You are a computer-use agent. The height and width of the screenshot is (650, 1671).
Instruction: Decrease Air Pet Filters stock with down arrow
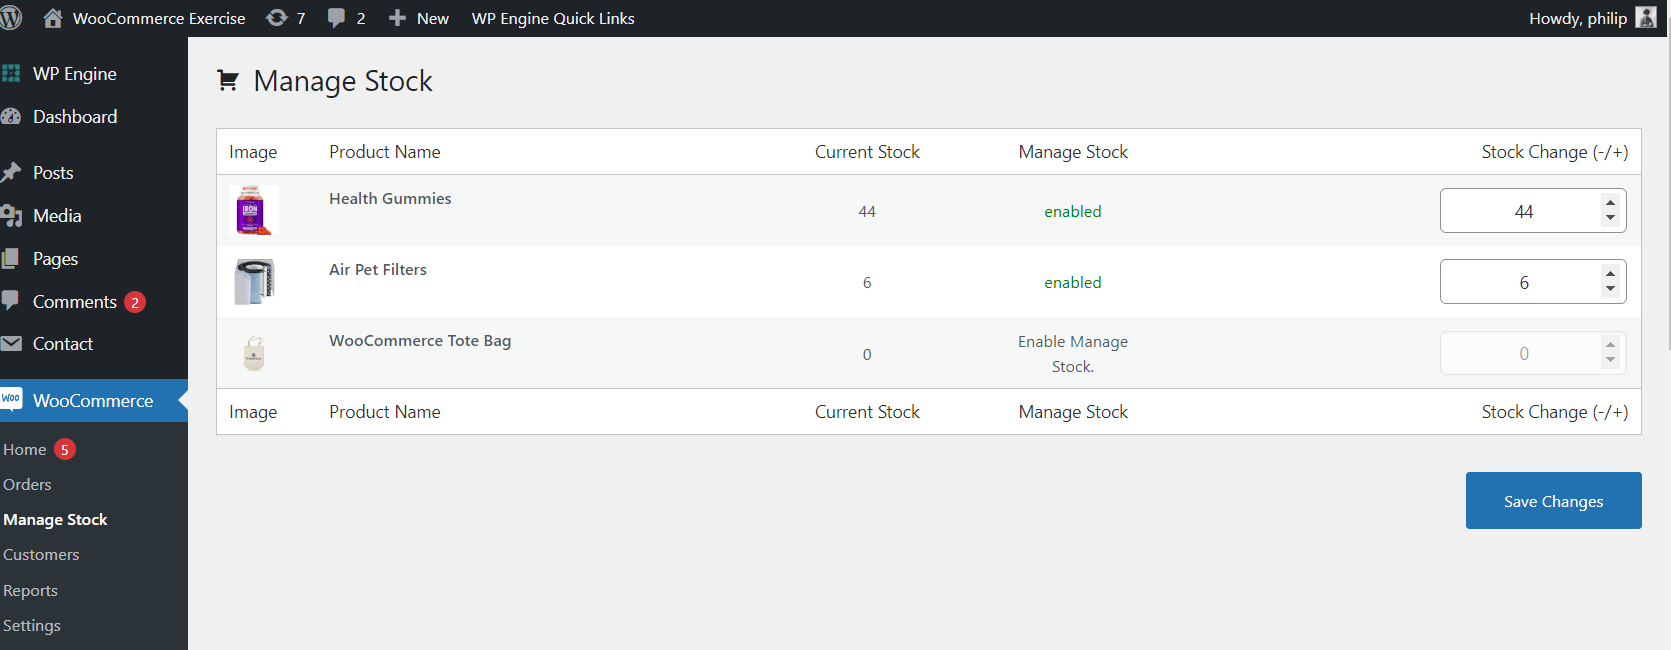(1610, 289)
